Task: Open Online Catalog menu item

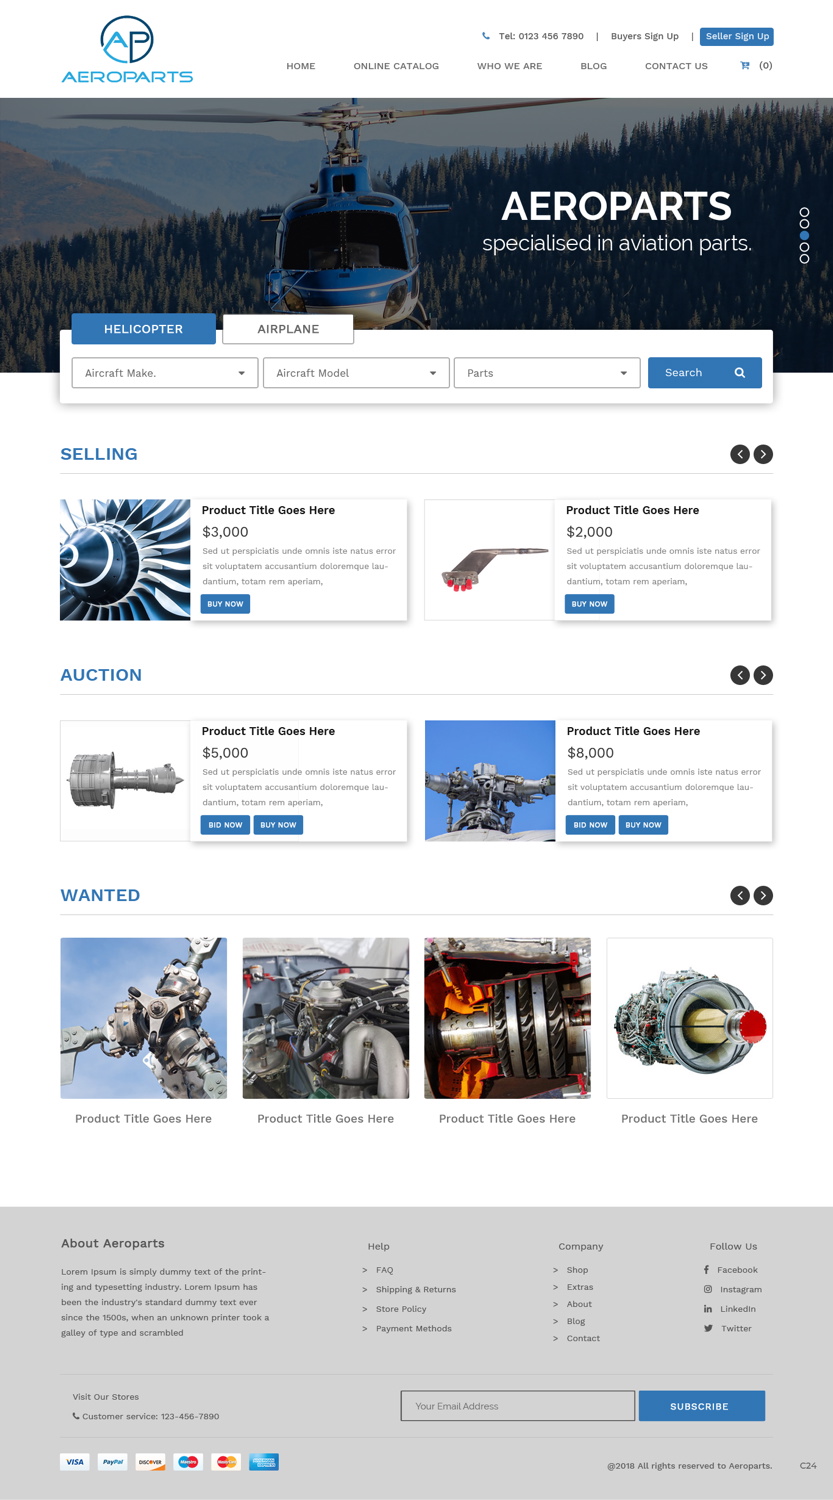Action: click(x=396, y=66)
